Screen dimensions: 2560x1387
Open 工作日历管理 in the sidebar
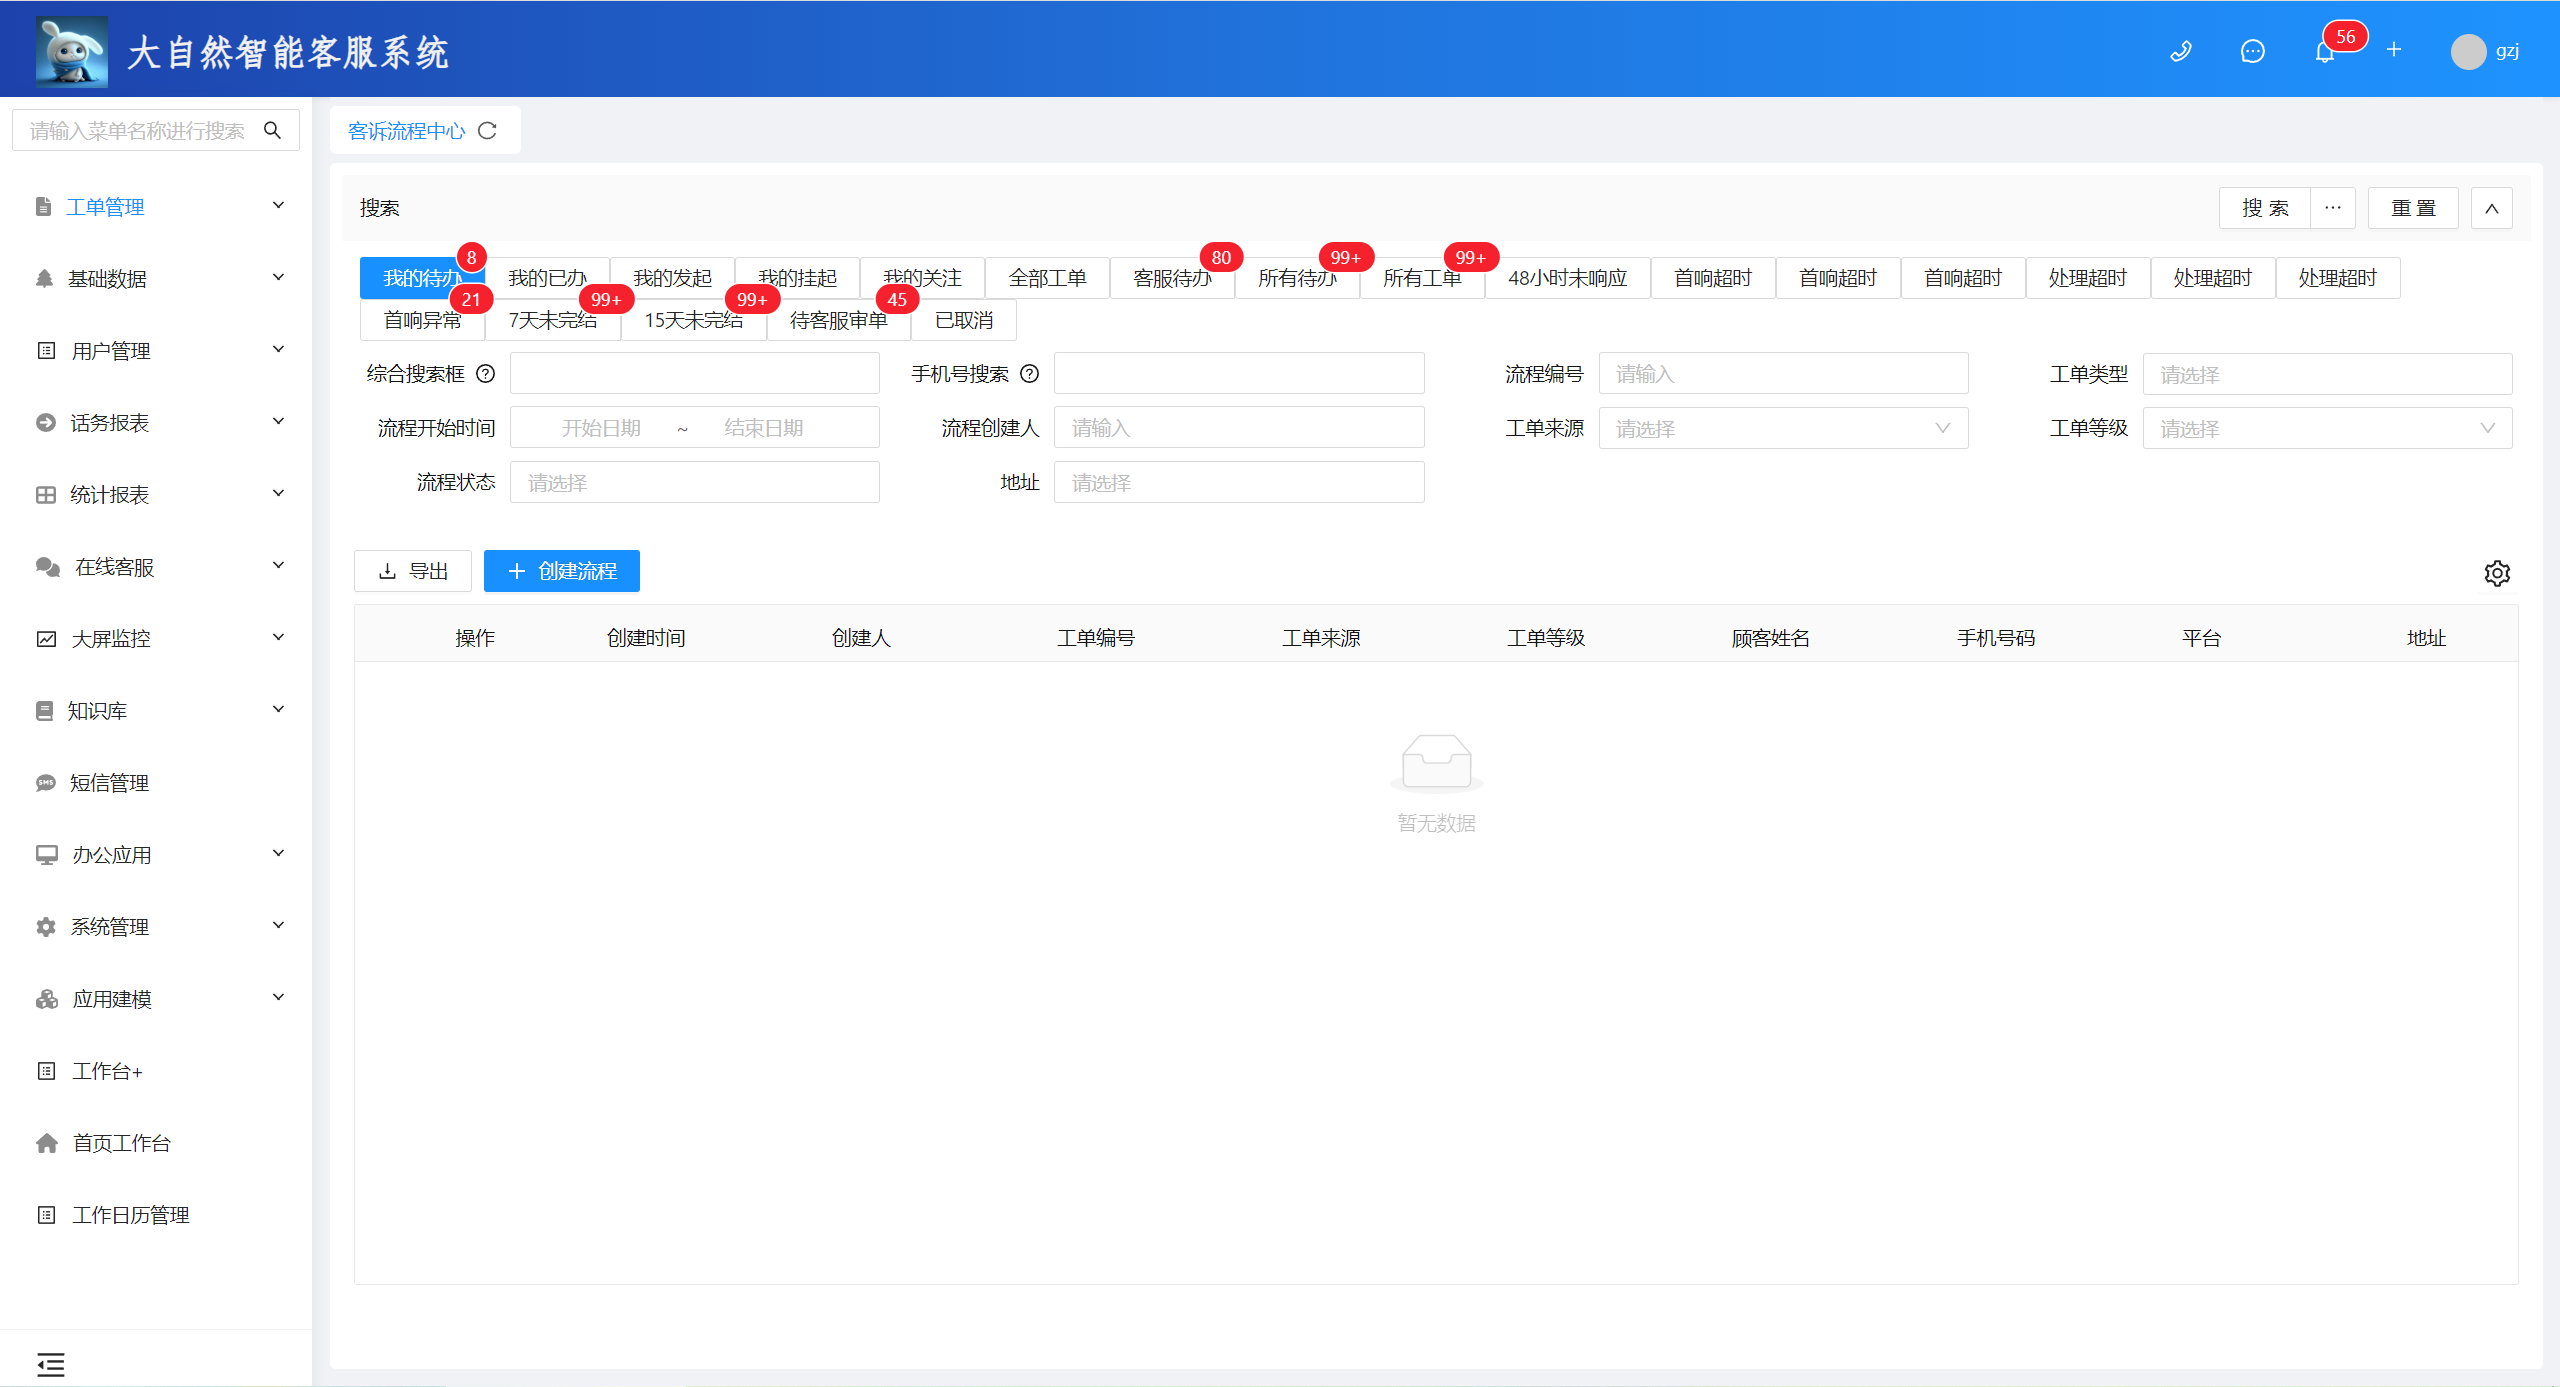coord(131,1215)
